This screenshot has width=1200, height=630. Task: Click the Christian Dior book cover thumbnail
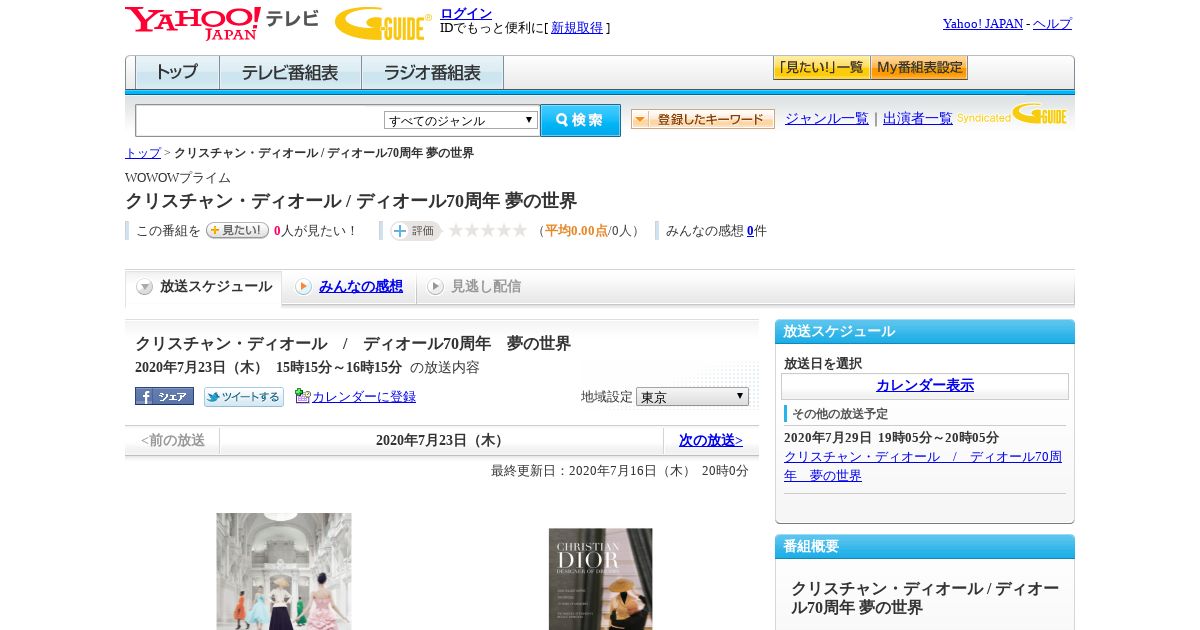(601, 579)
